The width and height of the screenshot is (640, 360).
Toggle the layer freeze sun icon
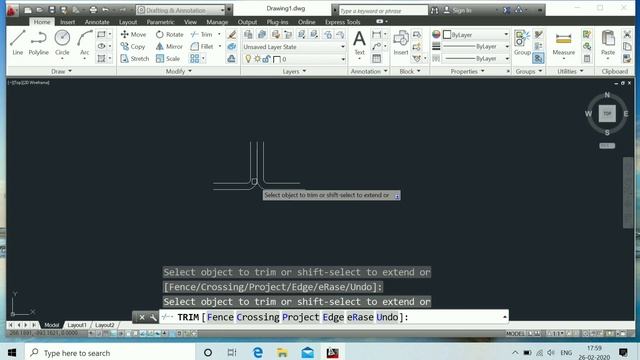(x=257, y=59)
